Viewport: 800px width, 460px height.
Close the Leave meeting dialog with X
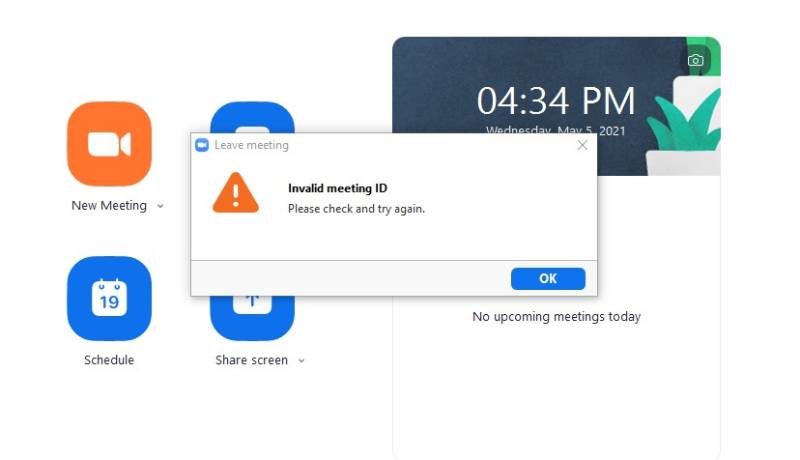(582, 145)
